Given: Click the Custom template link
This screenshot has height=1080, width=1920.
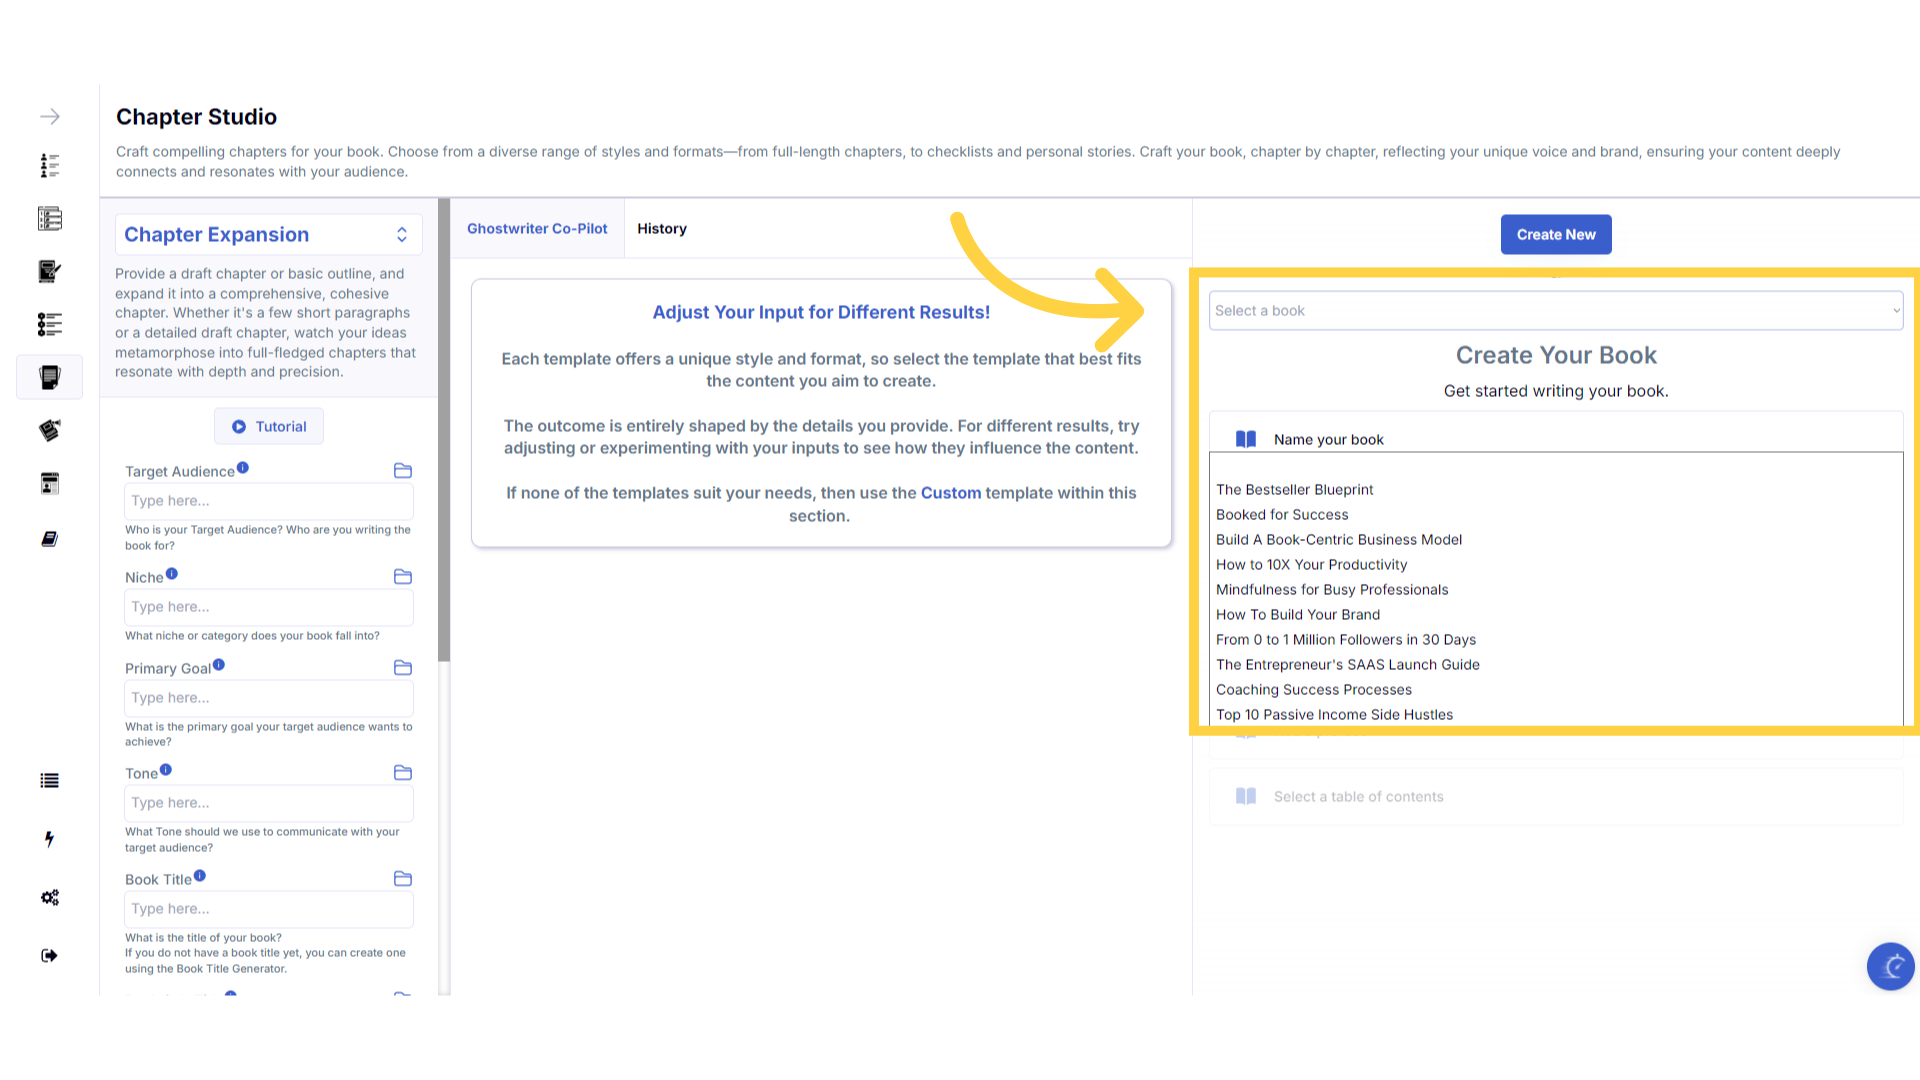Looking at the screenshot, I should coord(950,493).
